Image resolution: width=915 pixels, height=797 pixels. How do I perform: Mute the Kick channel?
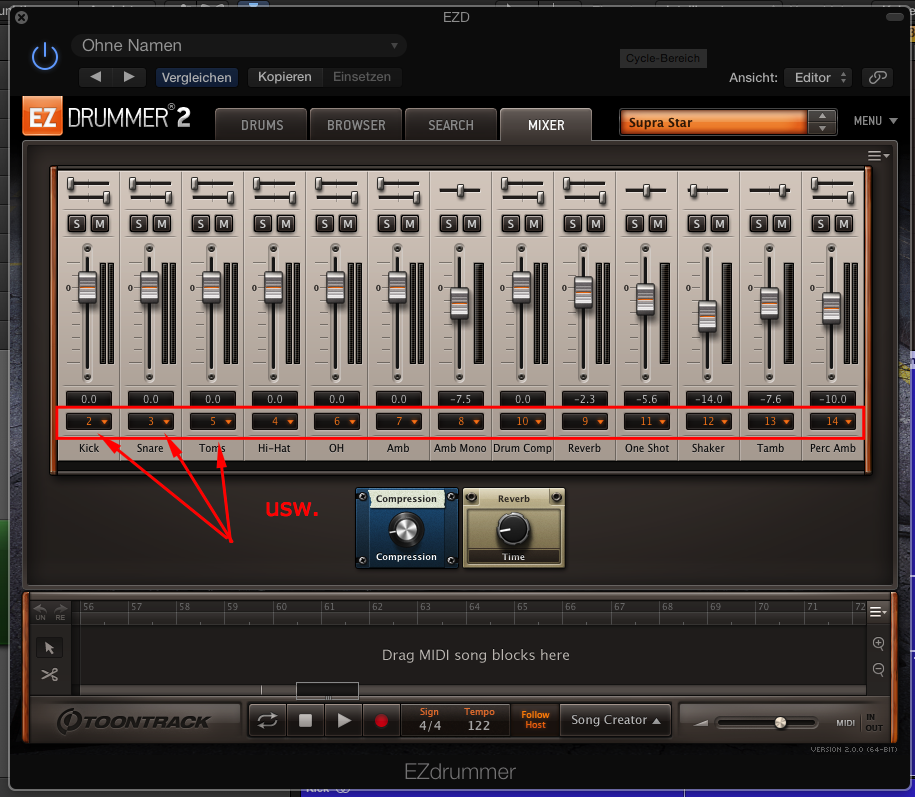pyautogui.click(x=100, y=223)
